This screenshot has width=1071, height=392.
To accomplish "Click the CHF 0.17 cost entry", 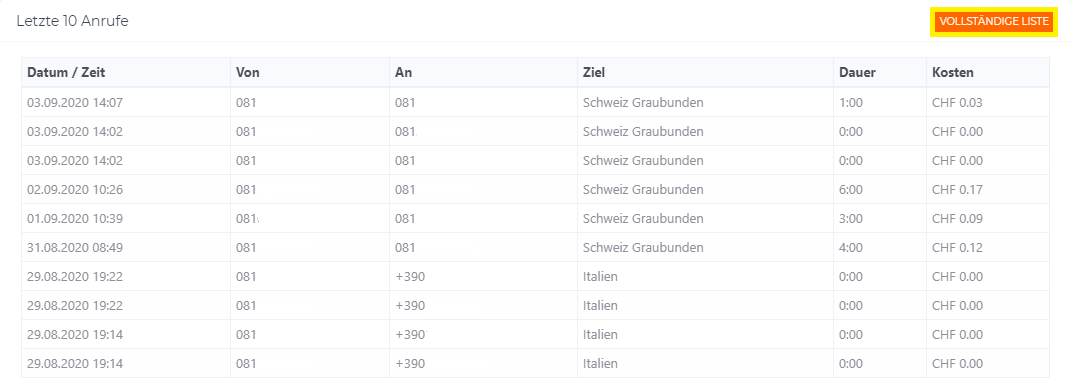I will click(958, 190).
